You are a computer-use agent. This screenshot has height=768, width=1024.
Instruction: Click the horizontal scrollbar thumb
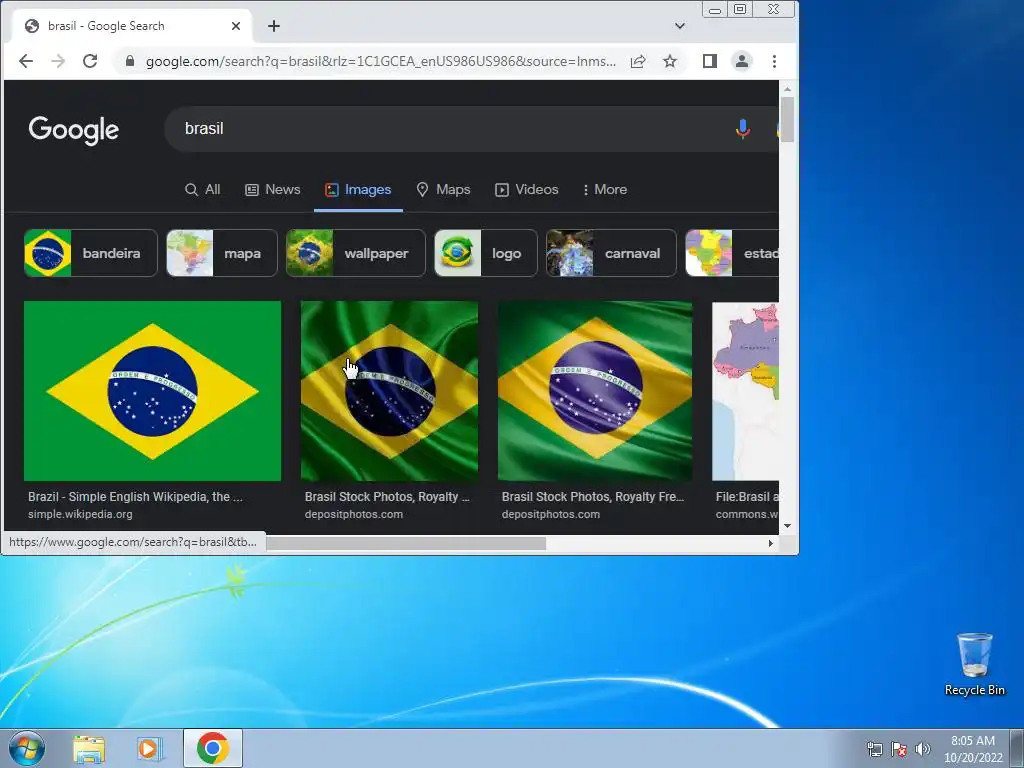(406, 543)
